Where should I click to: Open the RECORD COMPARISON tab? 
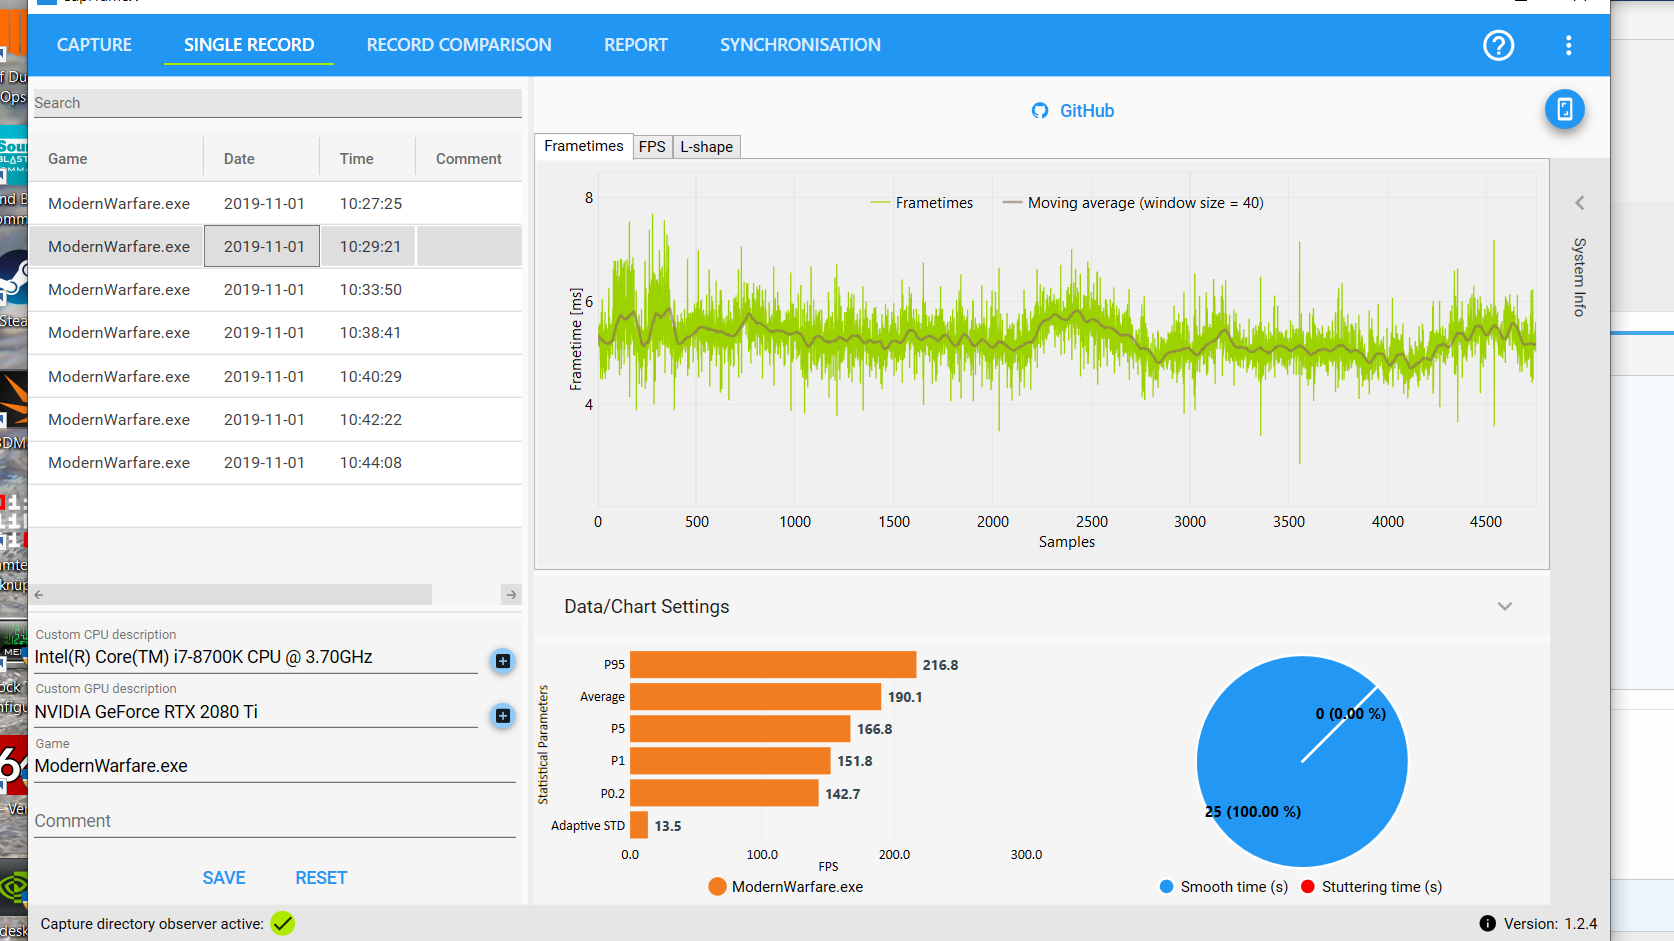click(459, 45)
